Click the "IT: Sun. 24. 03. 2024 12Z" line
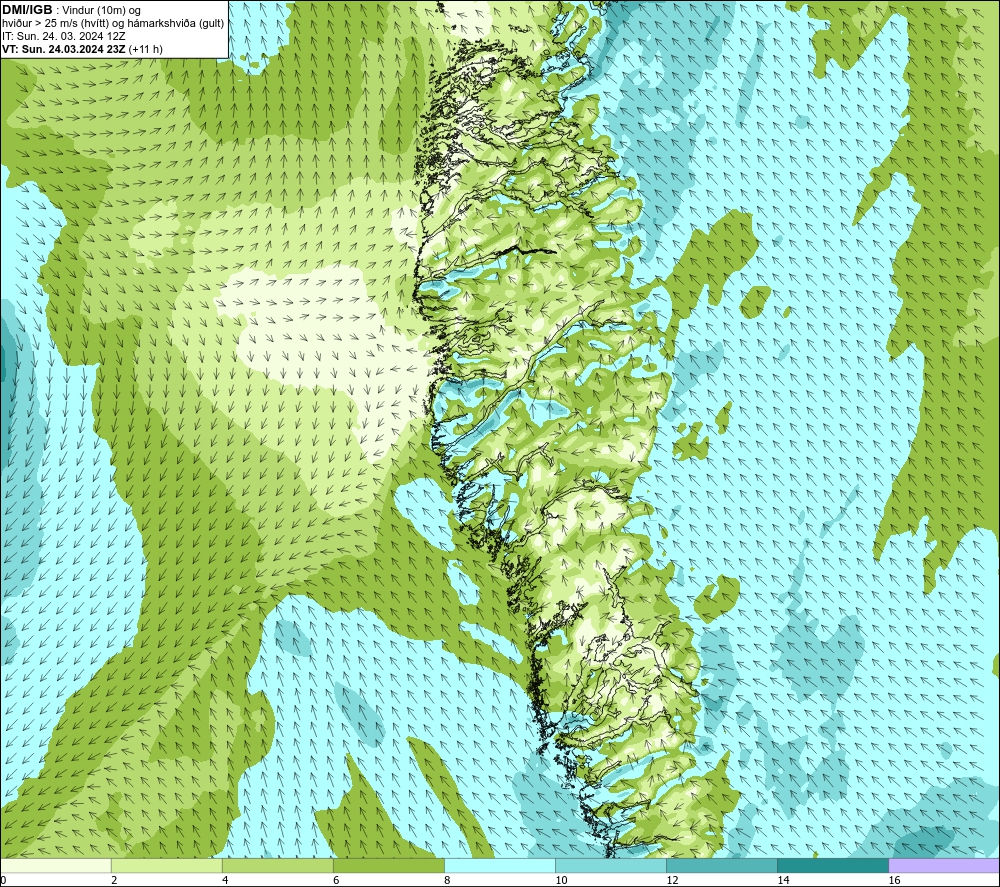1000x887 pixels. tap(64, 36)
